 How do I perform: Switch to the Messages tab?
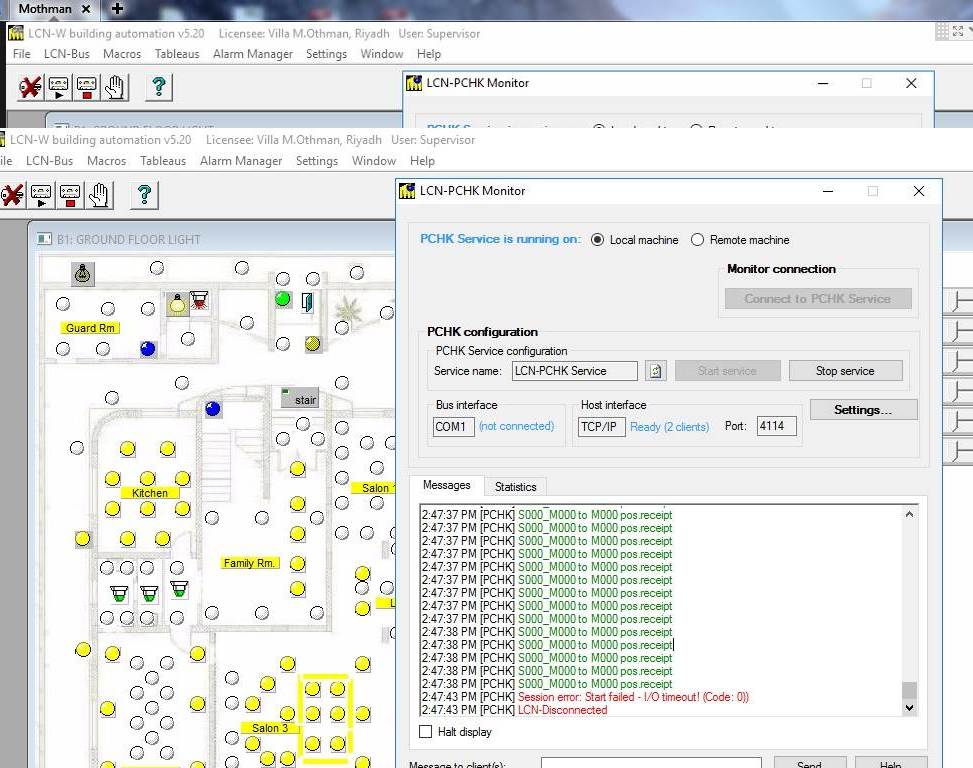[x=446, y=485]
